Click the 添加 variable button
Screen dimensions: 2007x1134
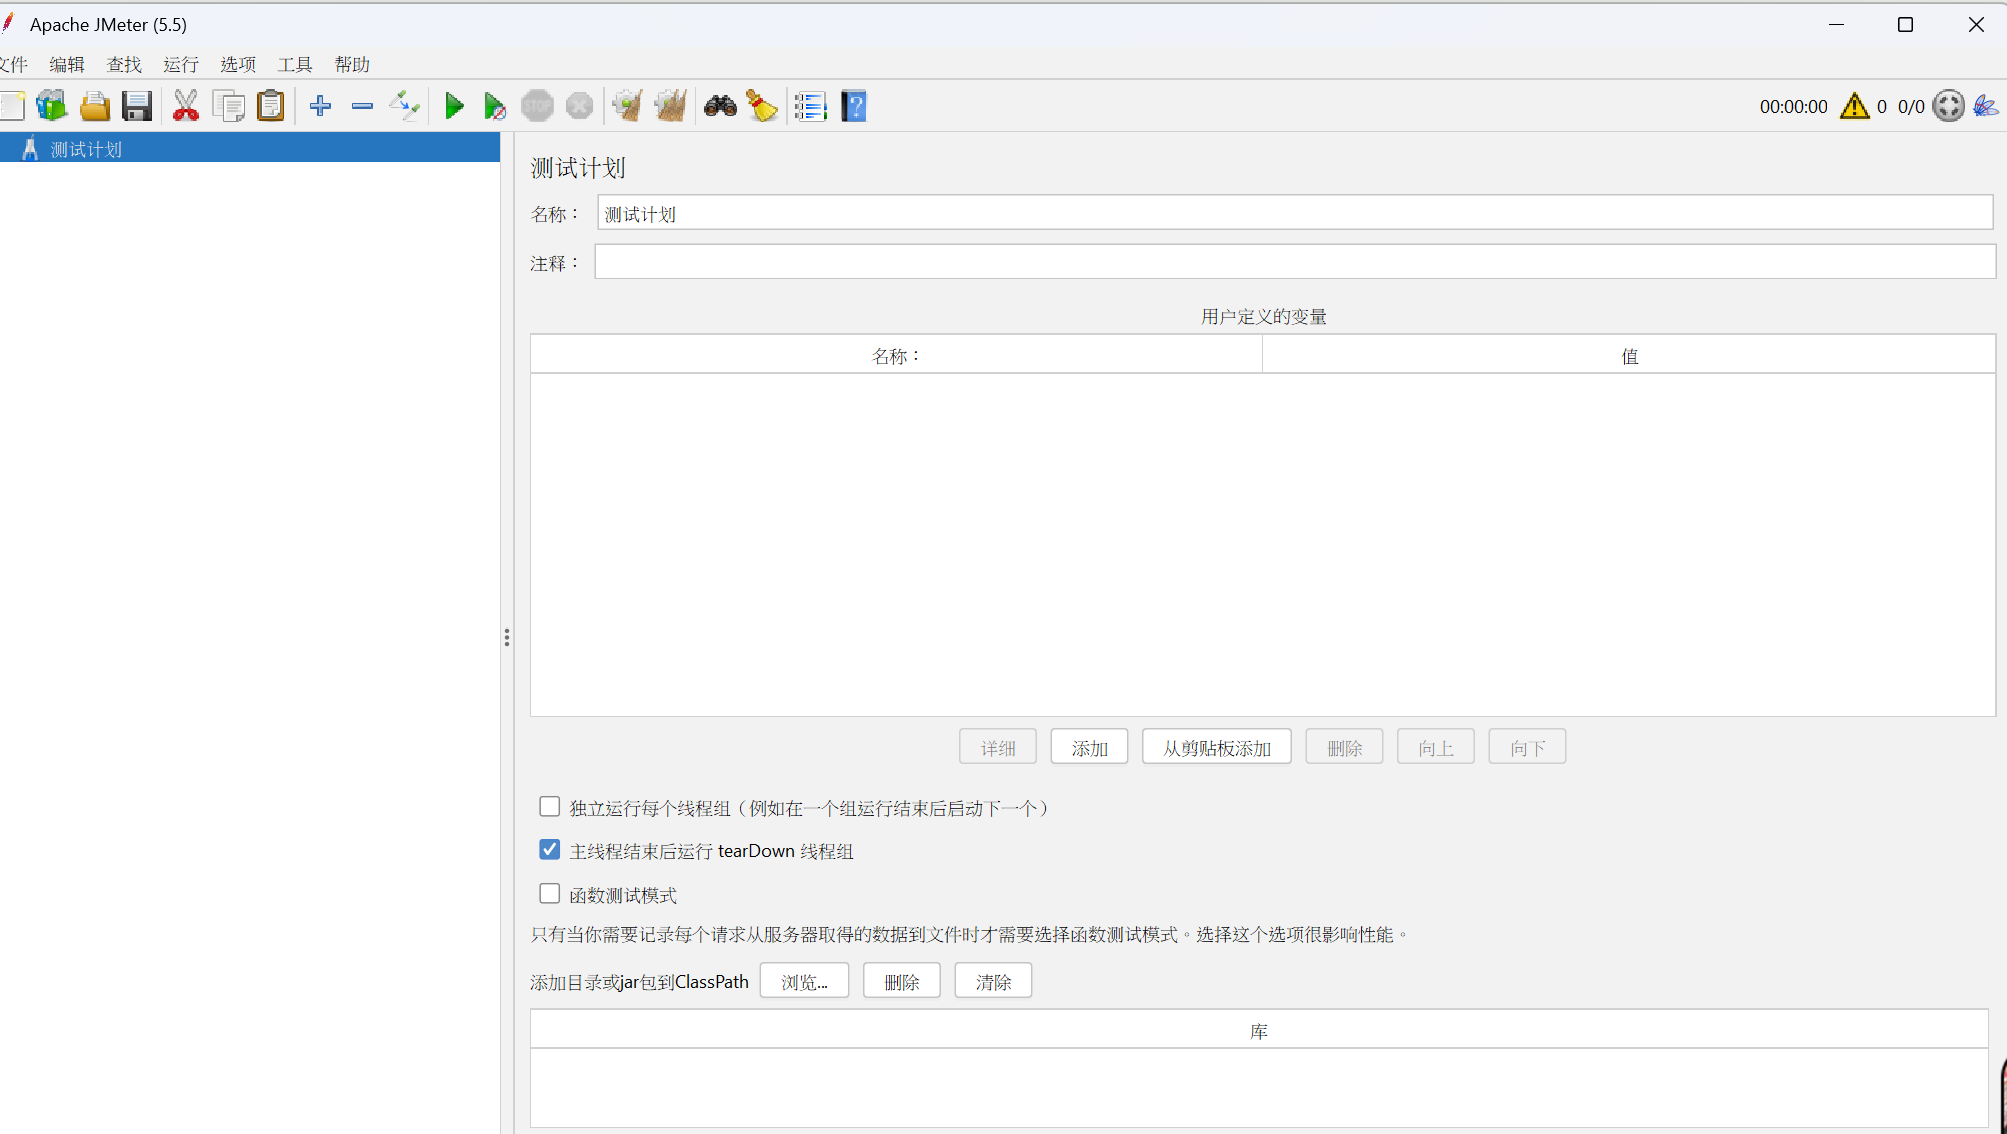click(x=1089, y=748)
